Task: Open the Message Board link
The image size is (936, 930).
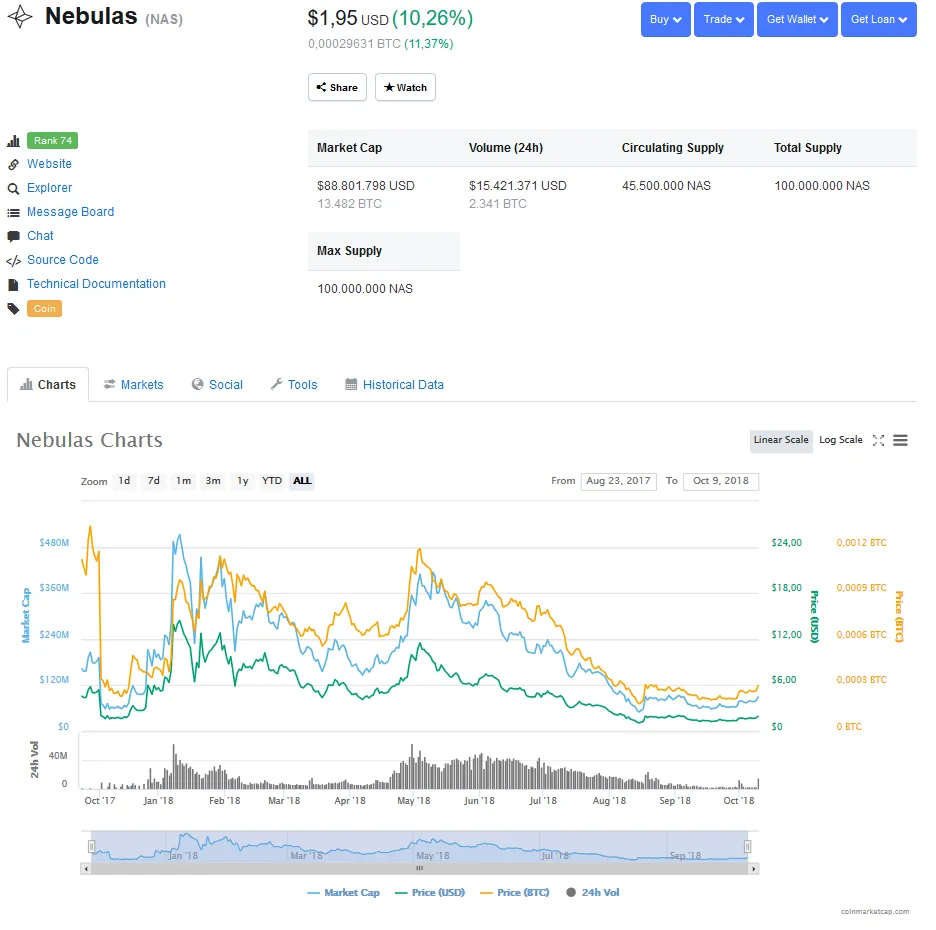Action: click(70, 212)
